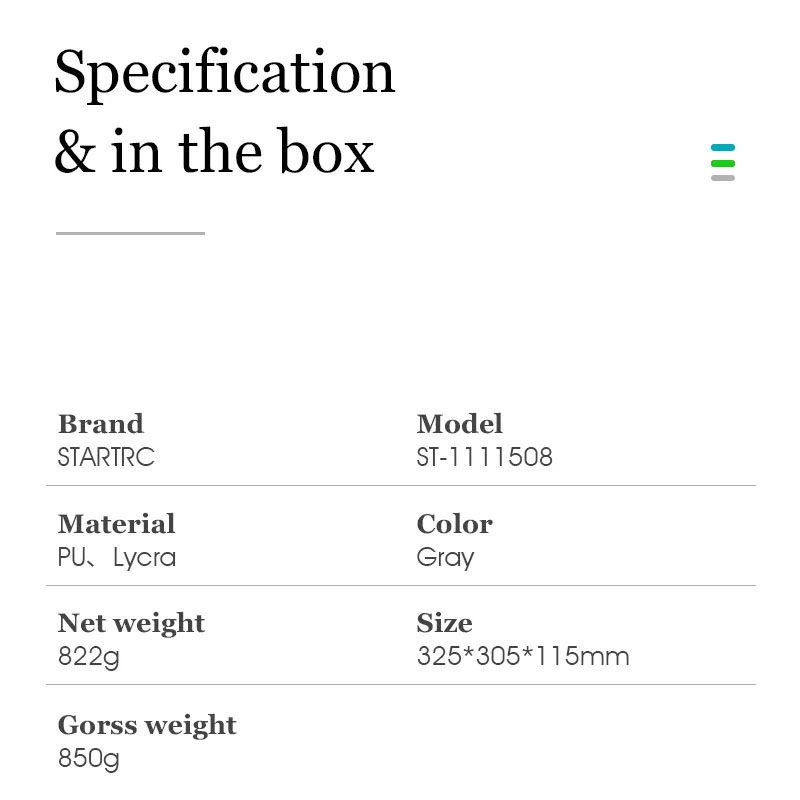Click the Model label
This screenshot has width=800, height=800.
[x=459, y=424]
